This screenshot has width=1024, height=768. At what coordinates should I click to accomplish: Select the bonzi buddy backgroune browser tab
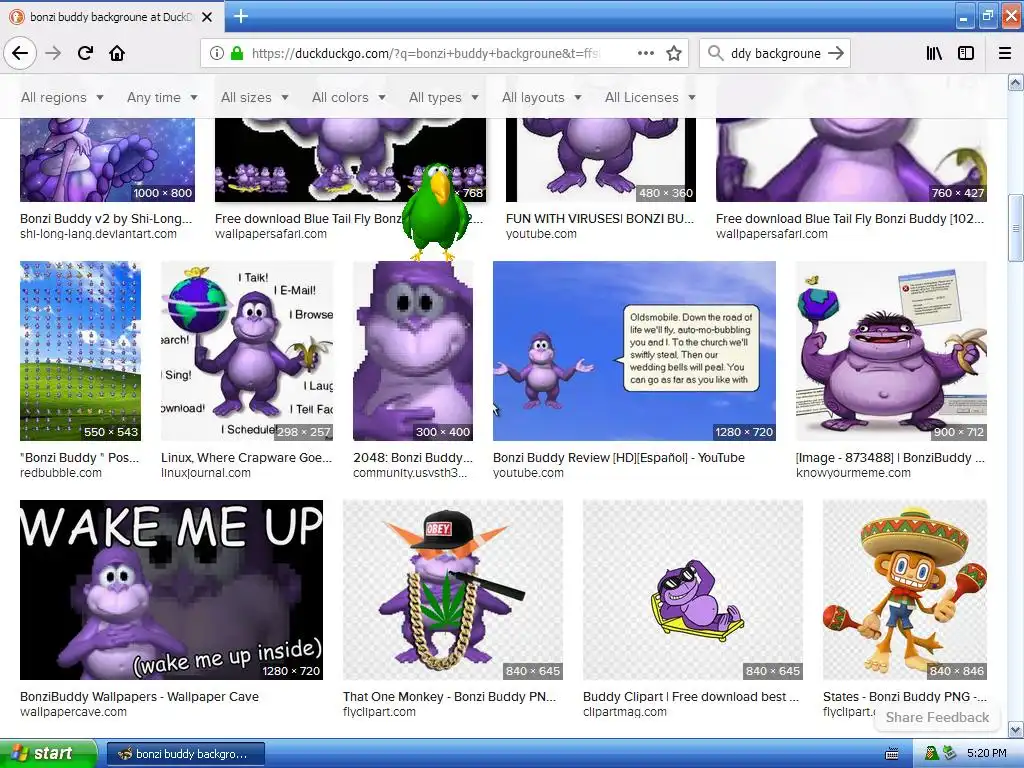[112, 17]
